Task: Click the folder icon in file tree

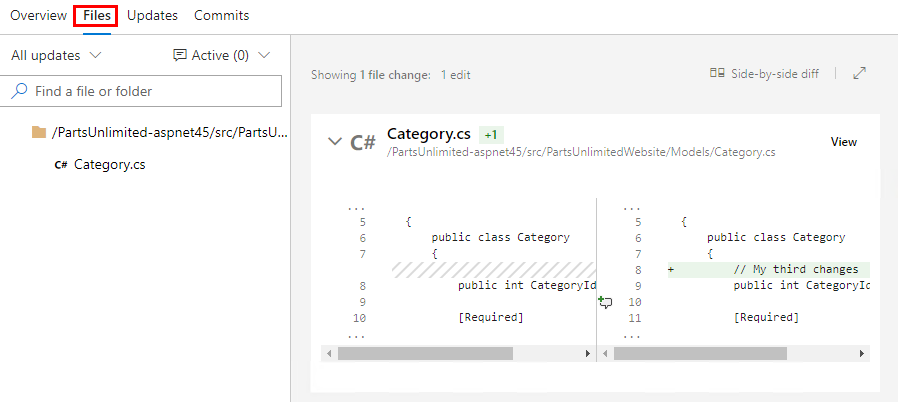Action: tap(38, 133)
